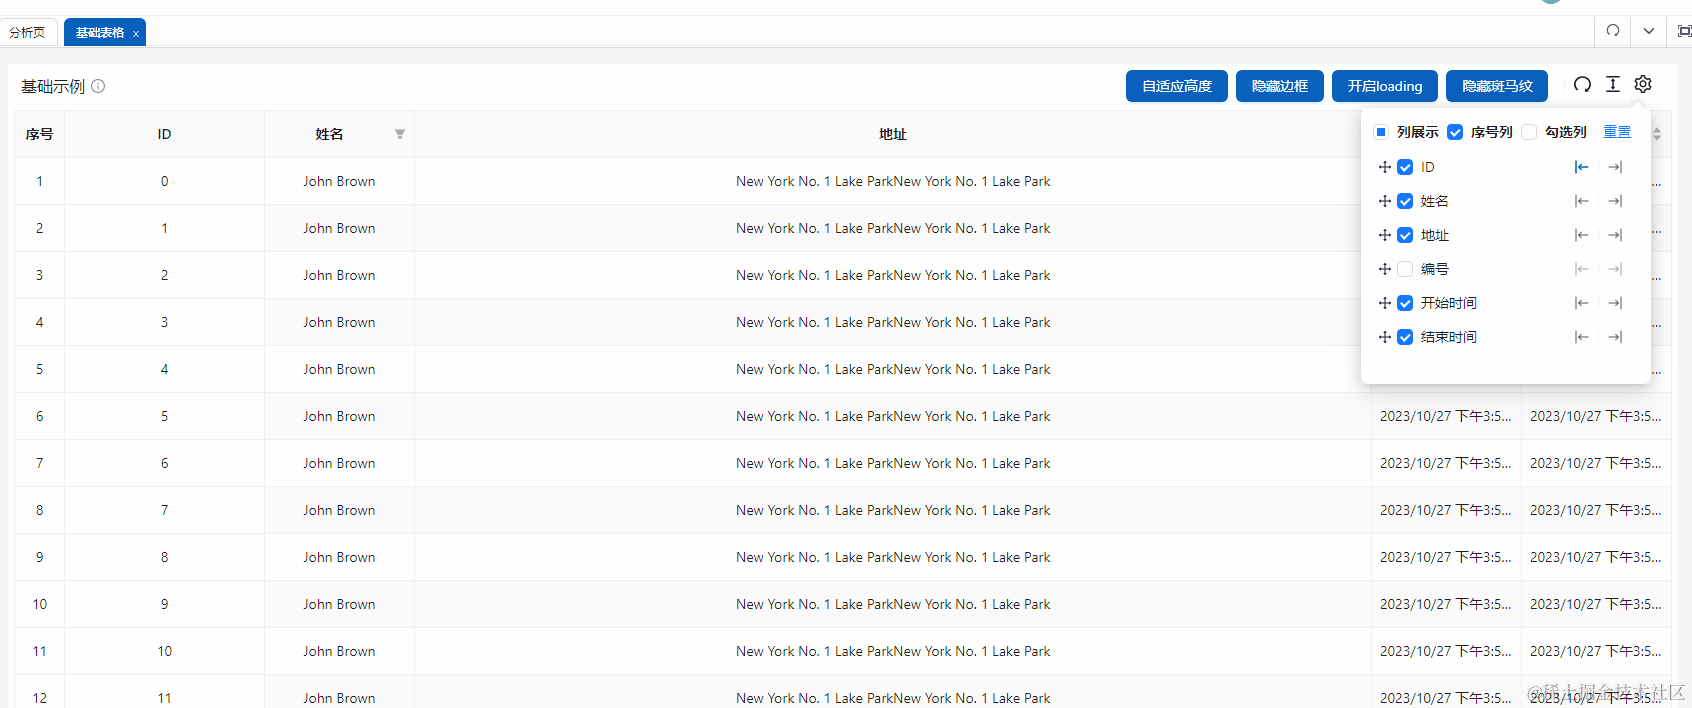Viewport: 1692px width, 708px height.
Task: Pin the ID column to the left
Action: point(1581,167)
